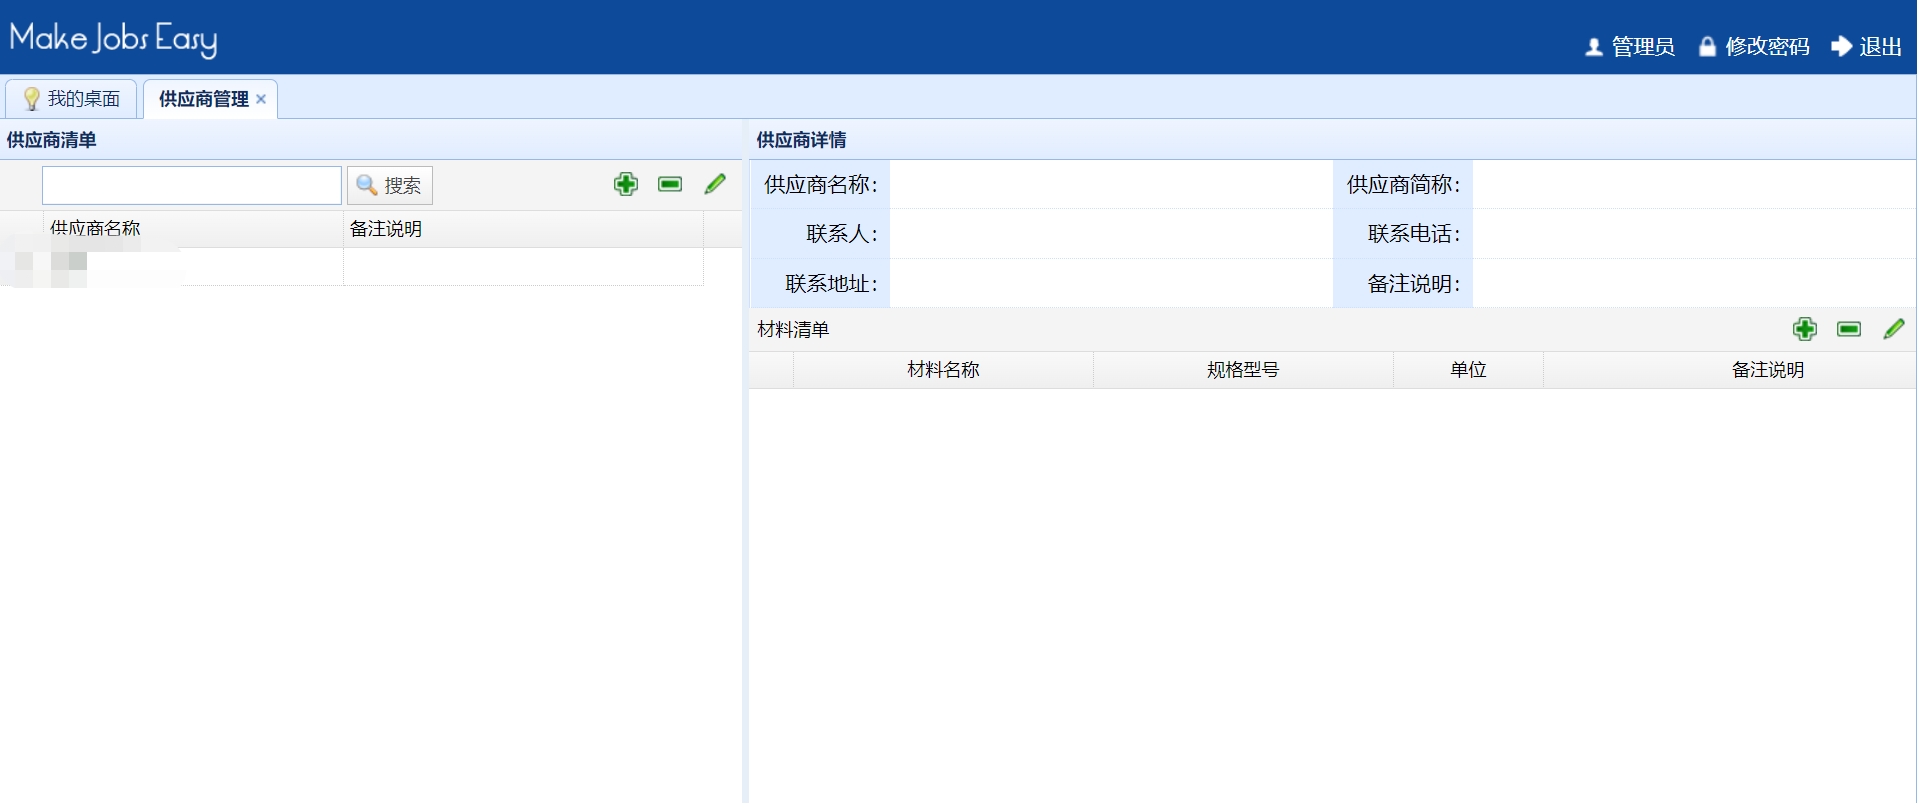Click the 规格型号 column header
The image size is (1917, 803).
(1243, 370)
